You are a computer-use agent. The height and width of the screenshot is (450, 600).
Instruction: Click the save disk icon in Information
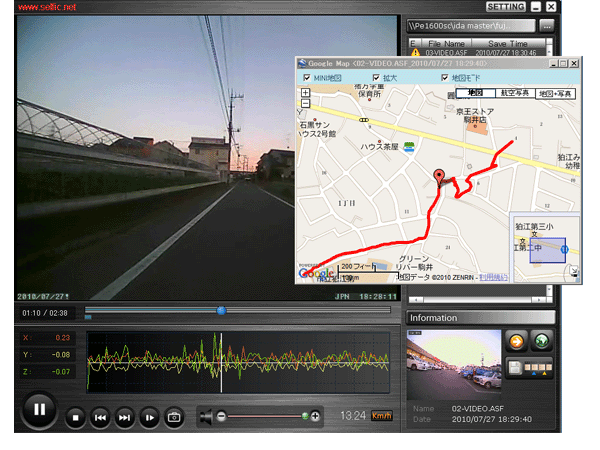(515, 368)
